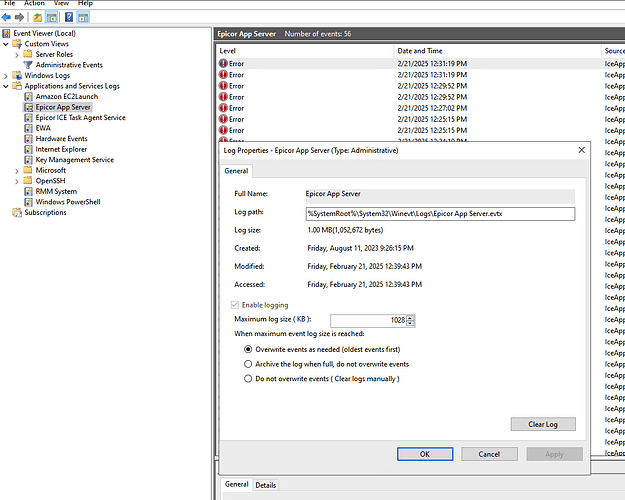The height and width of the screenshot is (500, 625).
Task: Select the General tab in Log Properties
Action: [236, 171]
